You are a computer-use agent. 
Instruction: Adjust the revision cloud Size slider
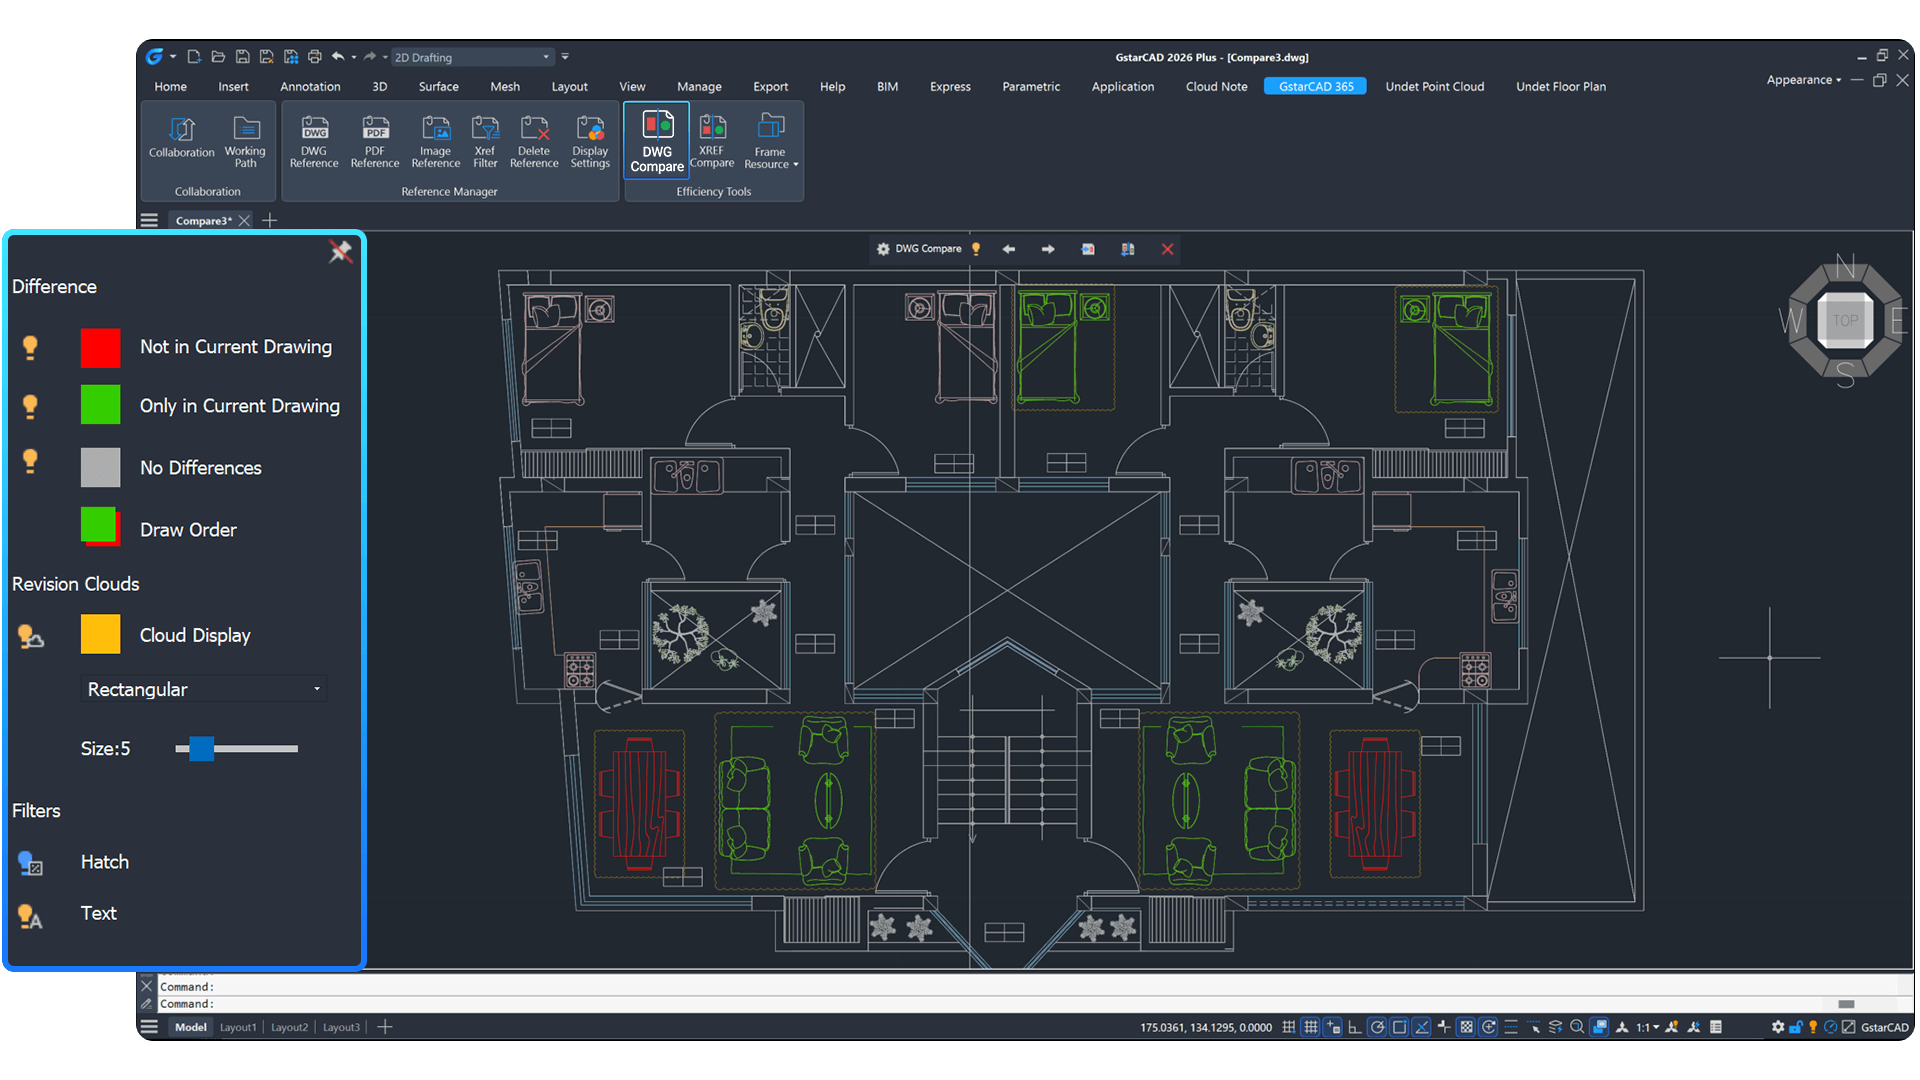point(199,748)
